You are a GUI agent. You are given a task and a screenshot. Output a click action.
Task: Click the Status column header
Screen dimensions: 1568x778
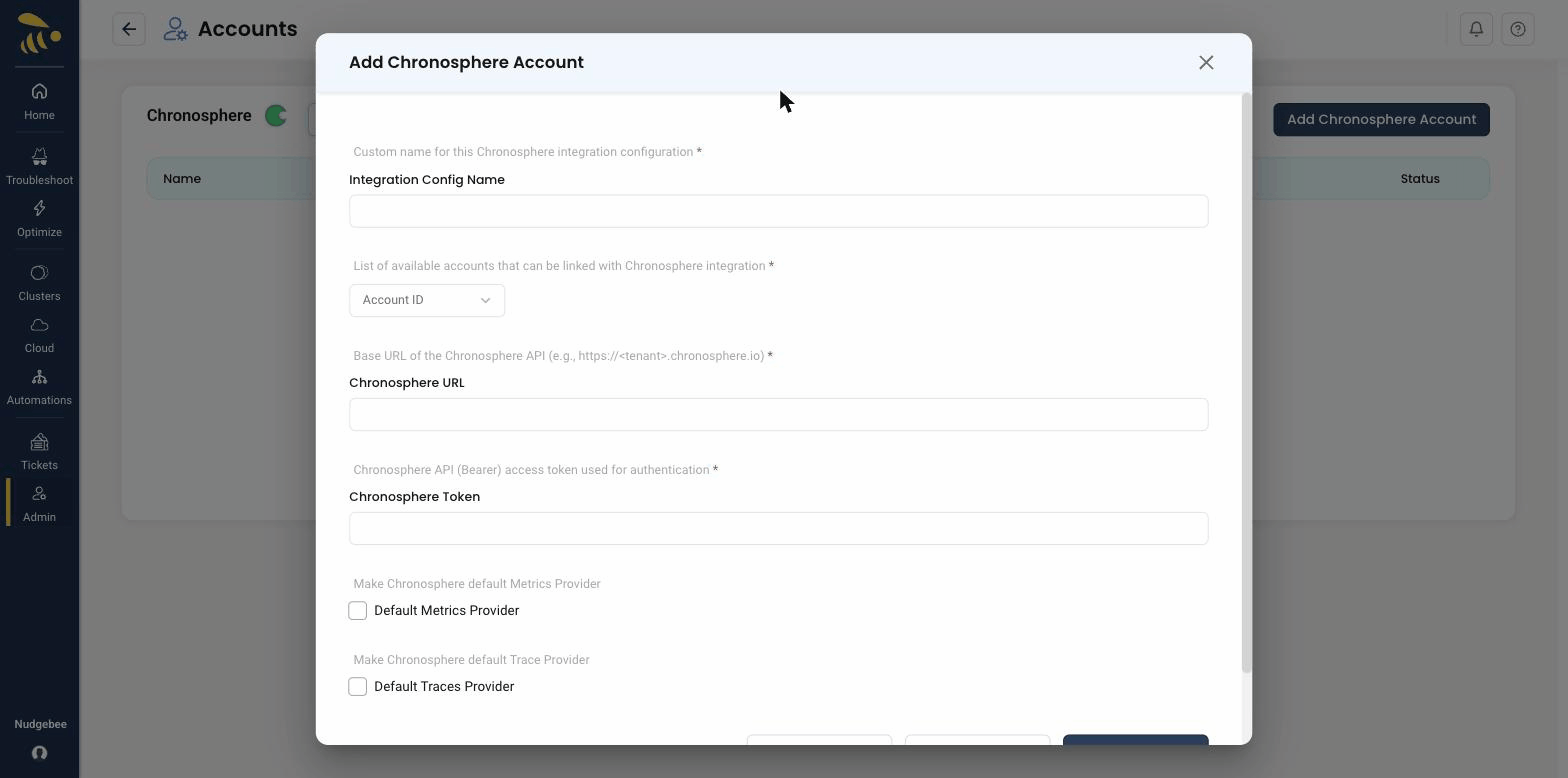(x=1420, y=179)
